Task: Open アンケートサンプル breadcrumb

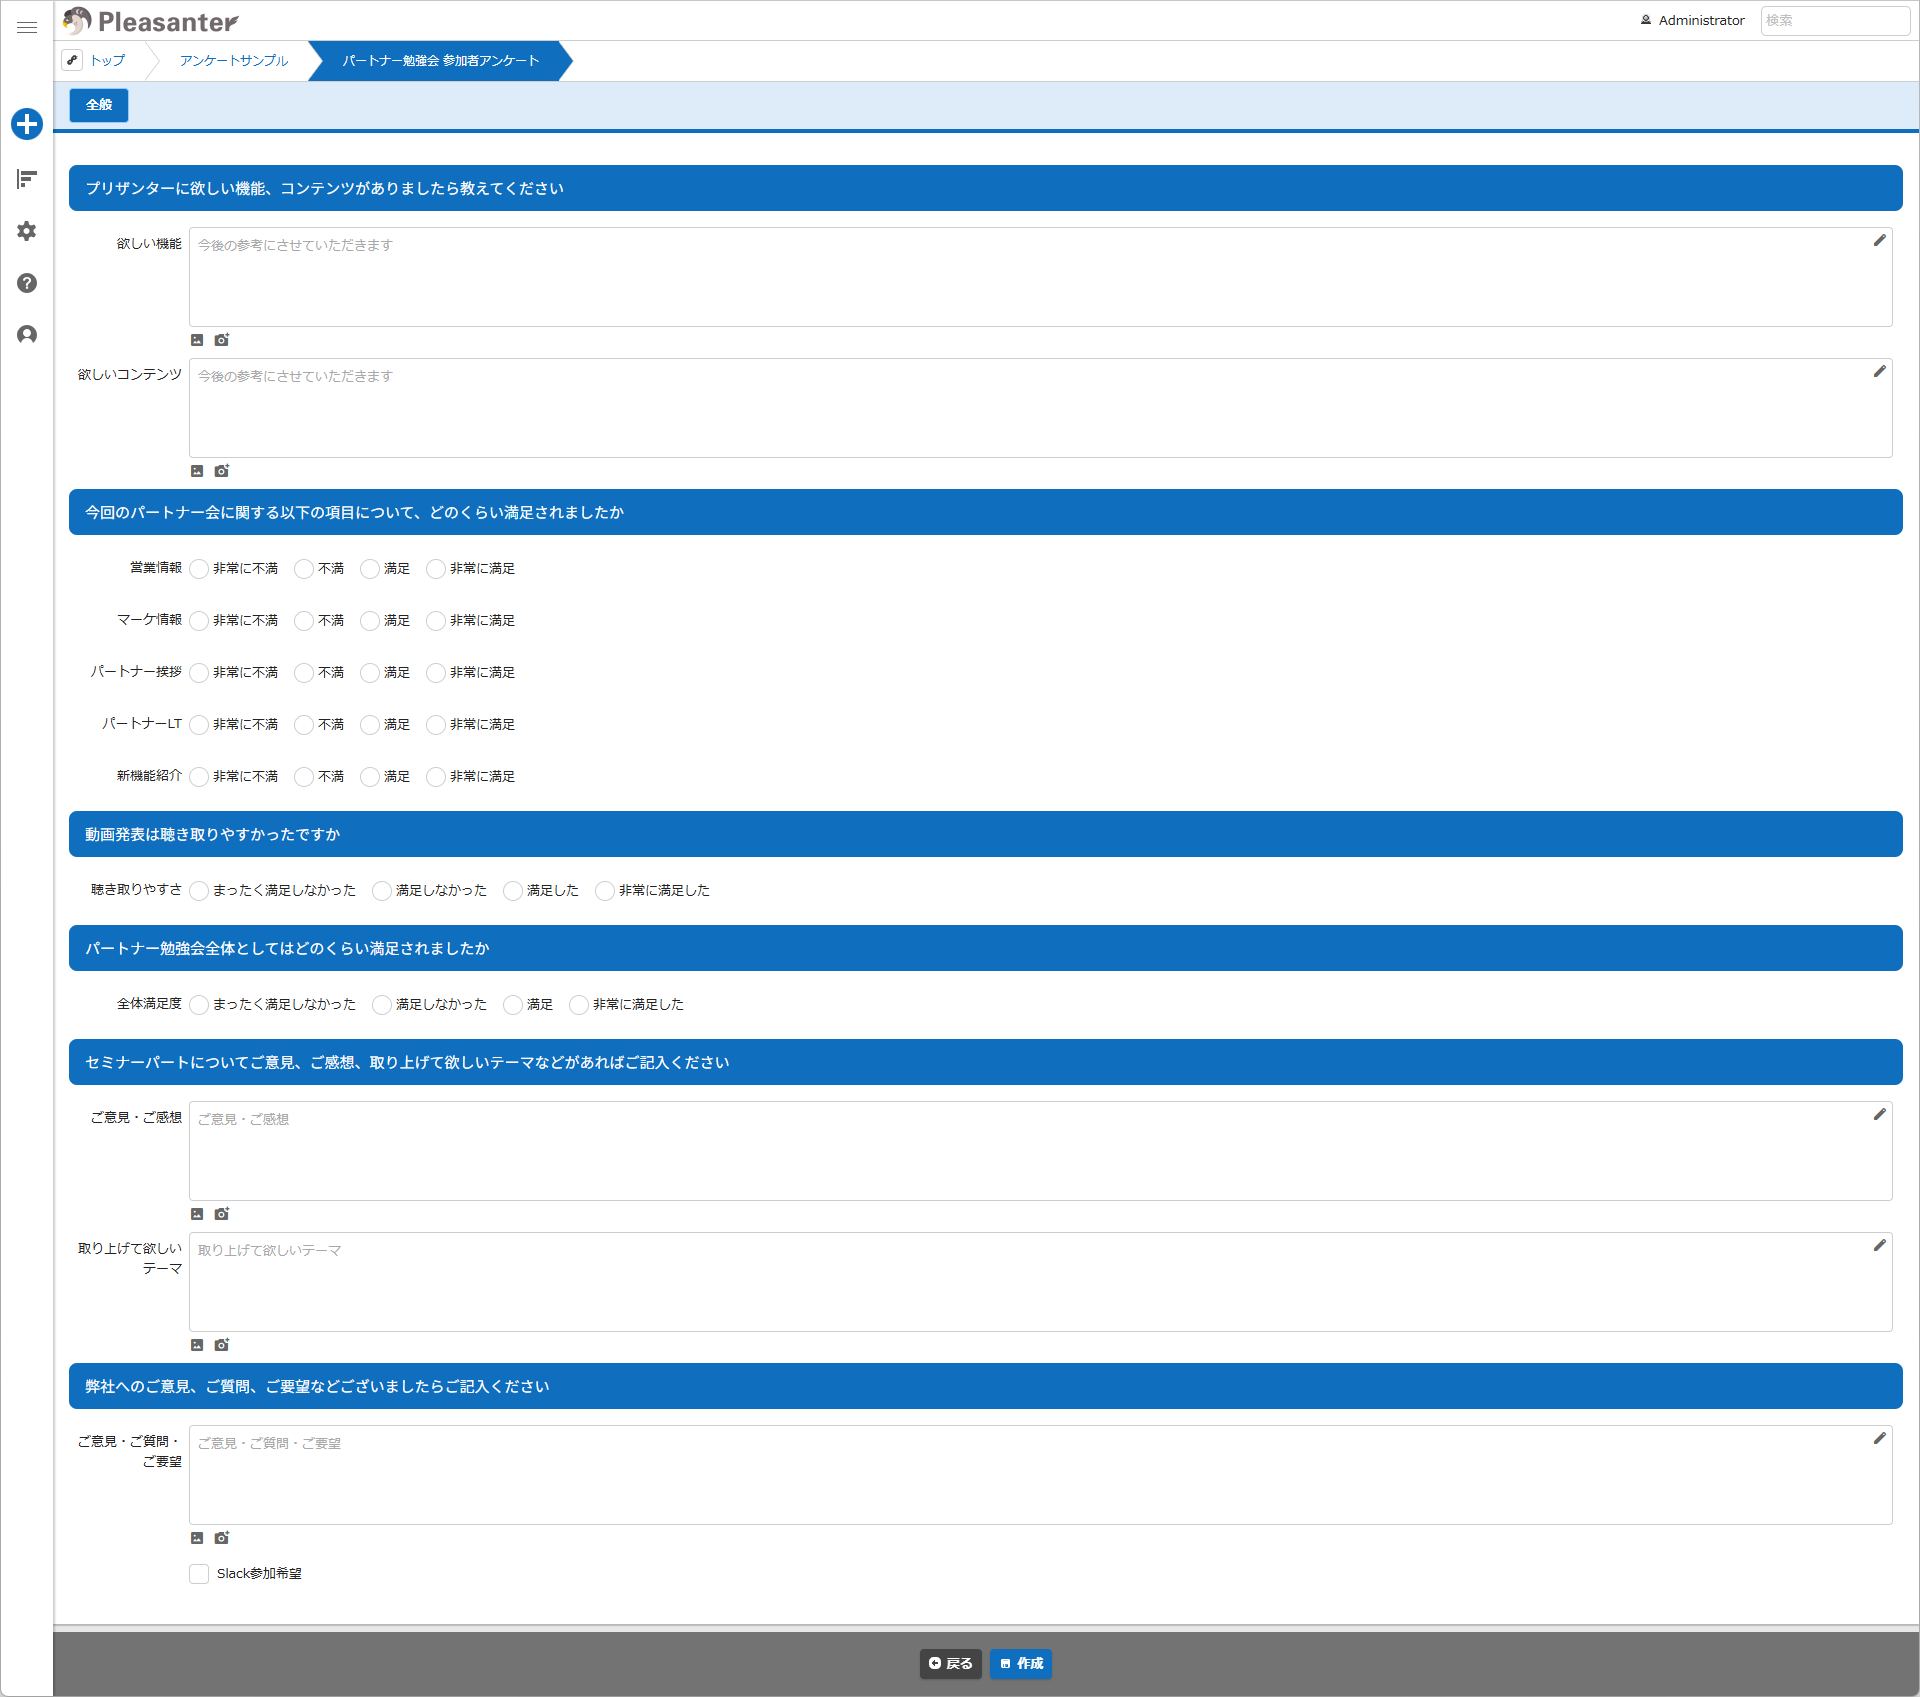Action: click(234, 61)
